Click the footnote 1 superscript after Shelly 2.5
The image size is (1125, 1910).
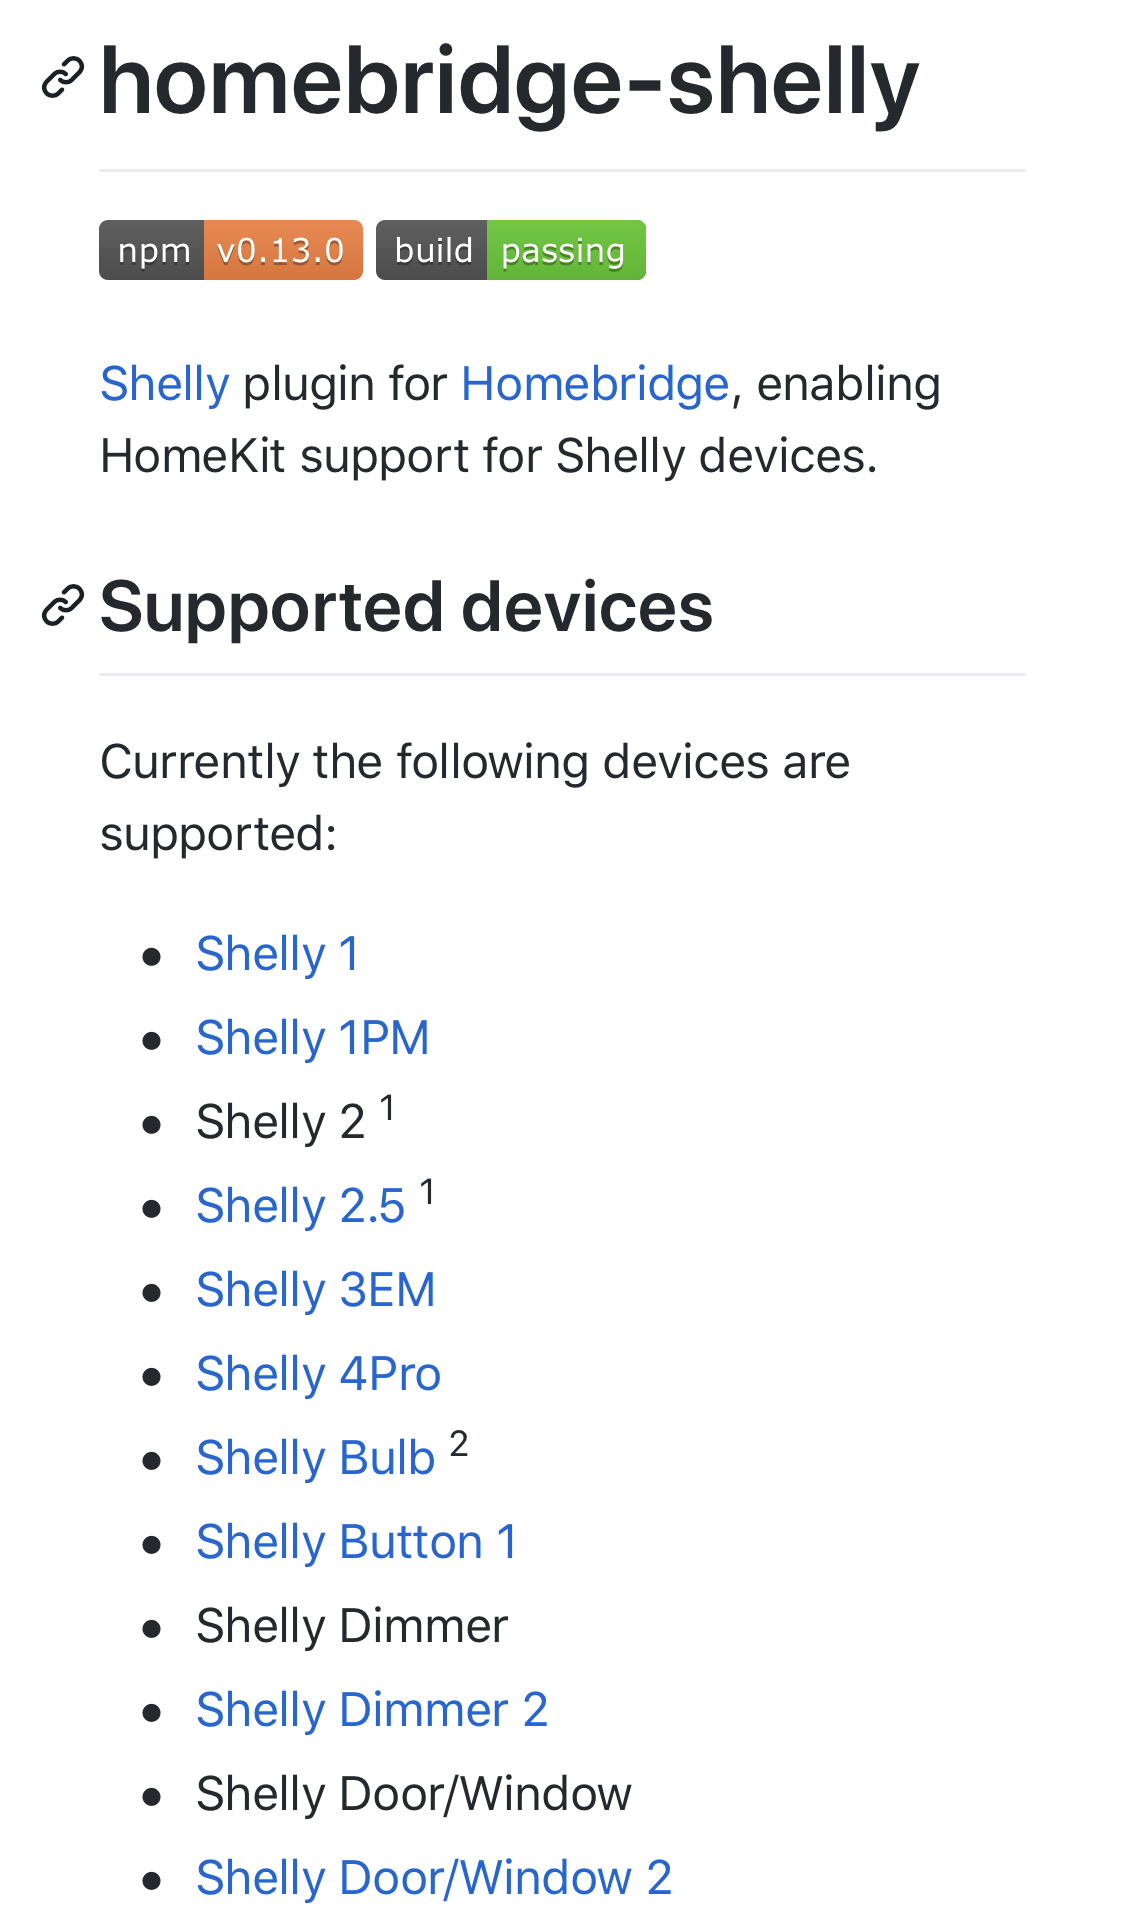point(427,1192)
